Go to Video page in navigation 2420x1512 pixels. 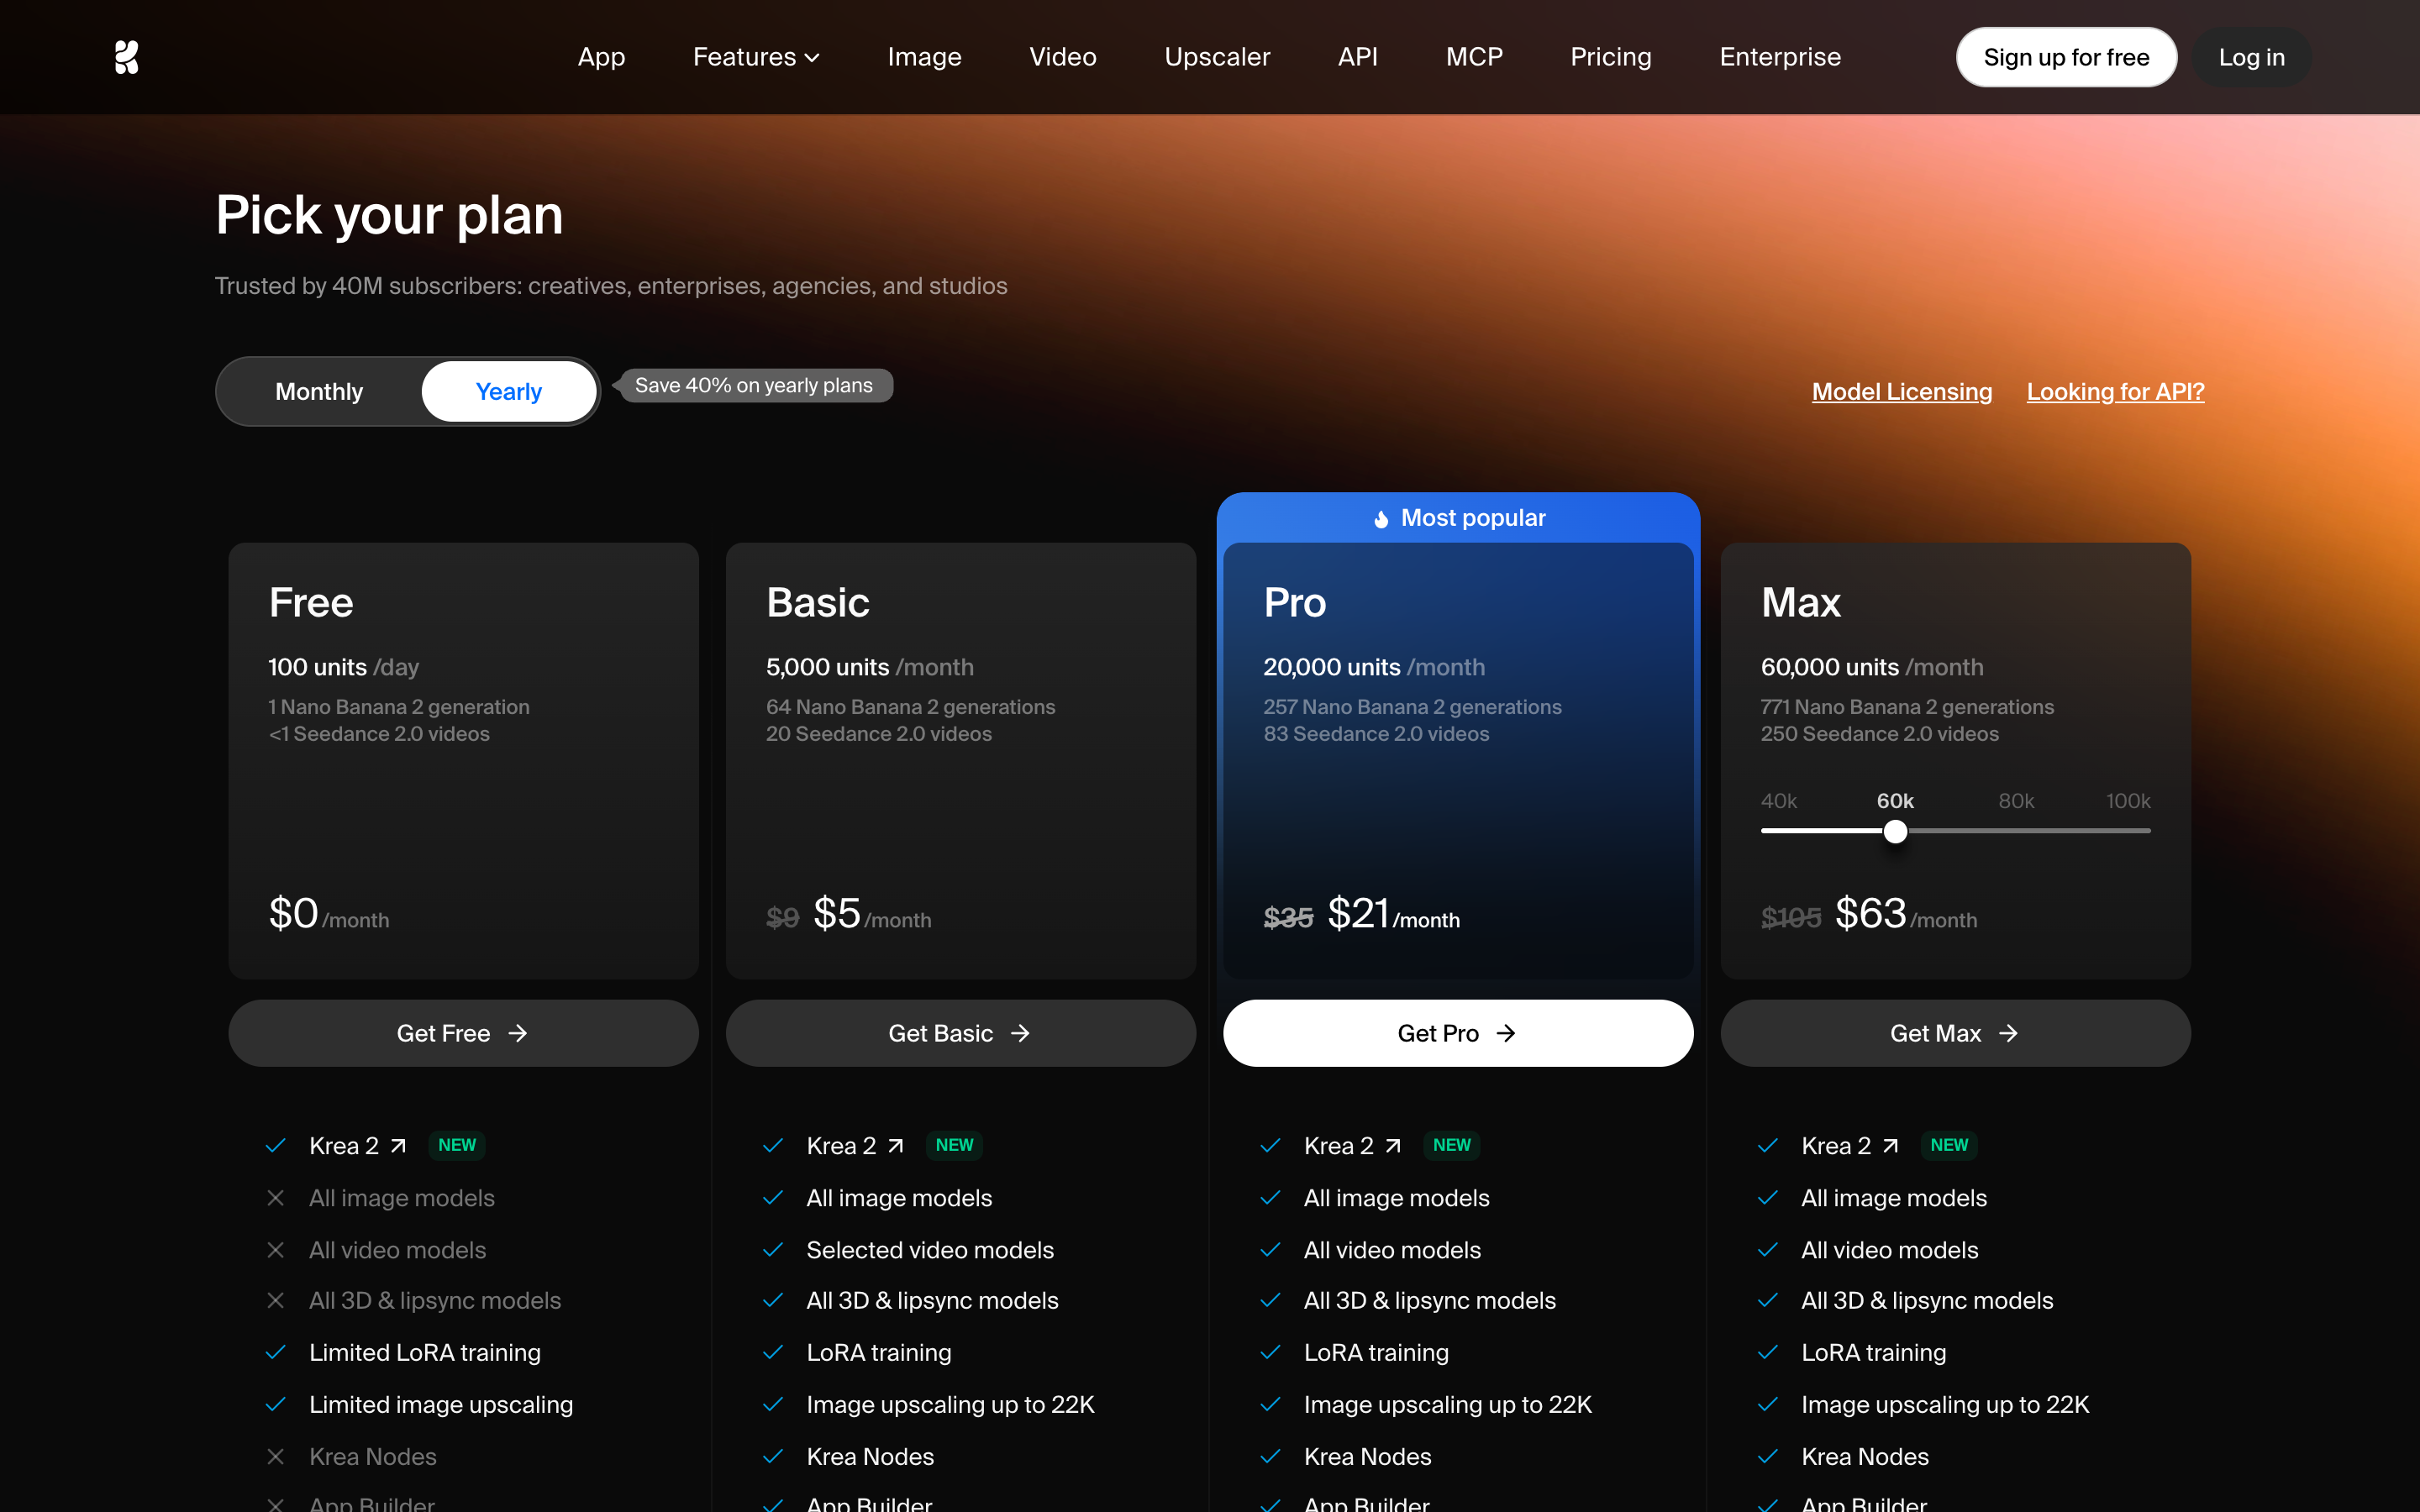point(1063,57)
